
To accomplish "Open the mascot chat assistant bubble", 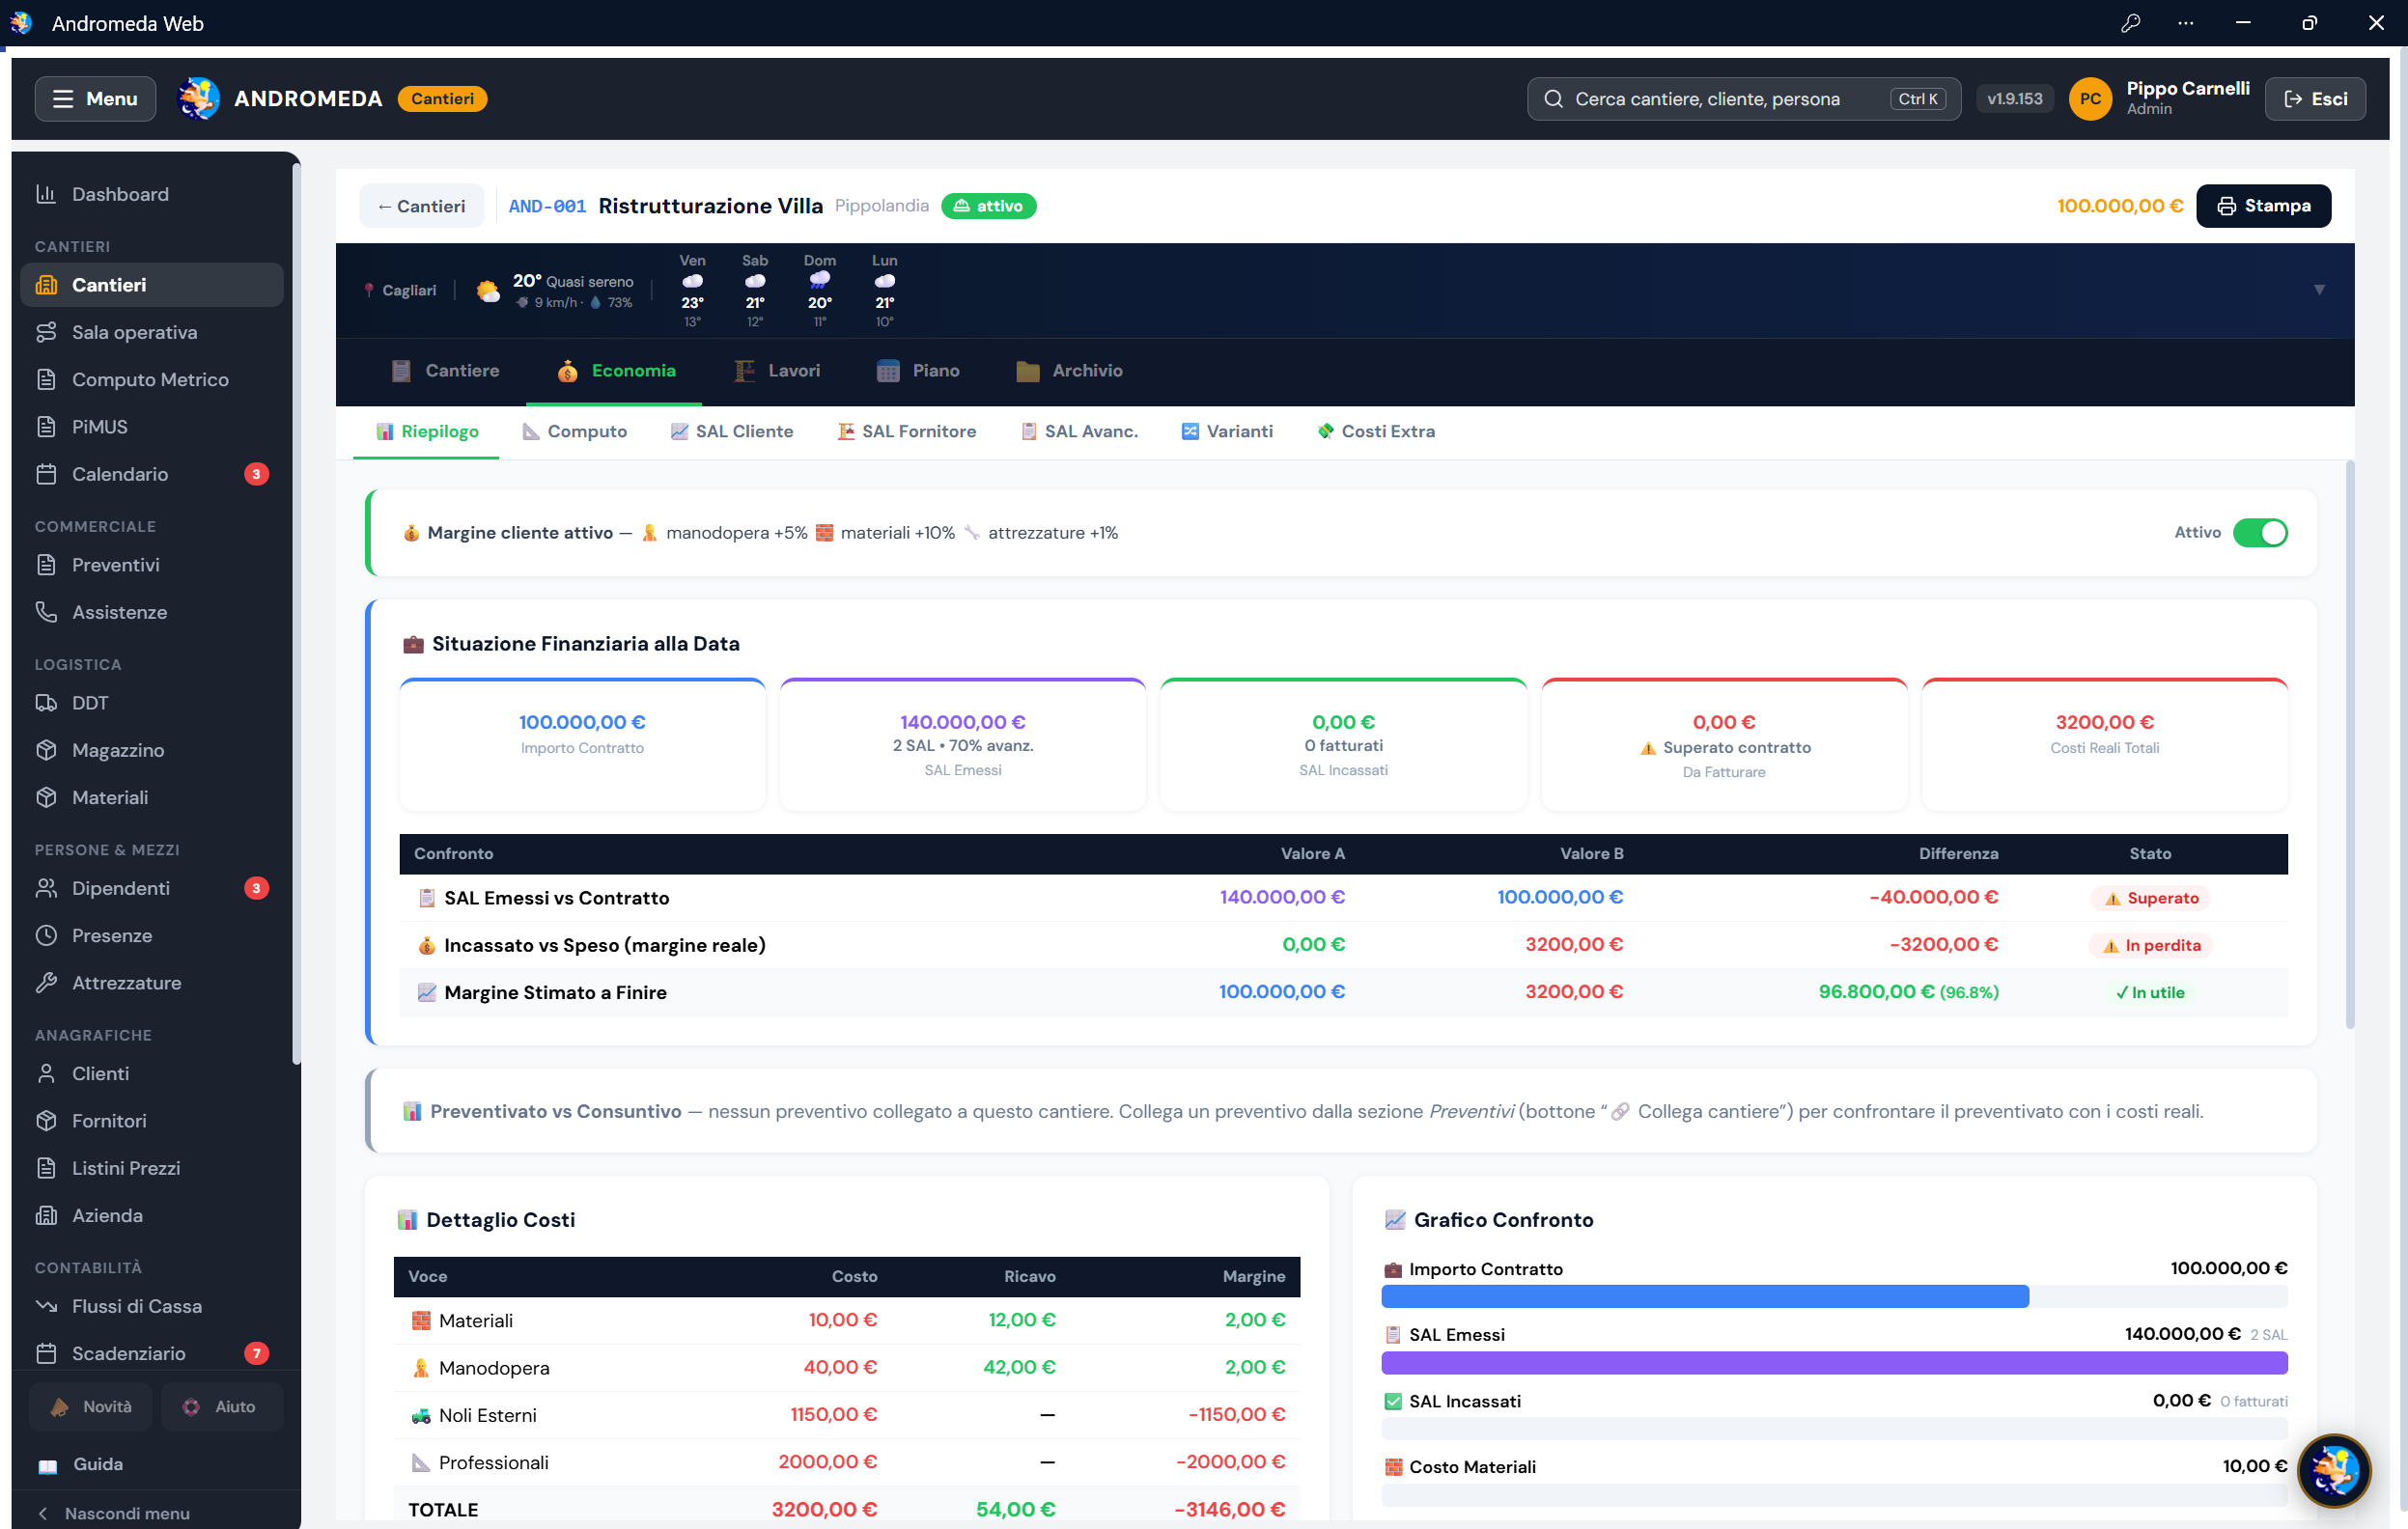I will tap(2334, 1471).
